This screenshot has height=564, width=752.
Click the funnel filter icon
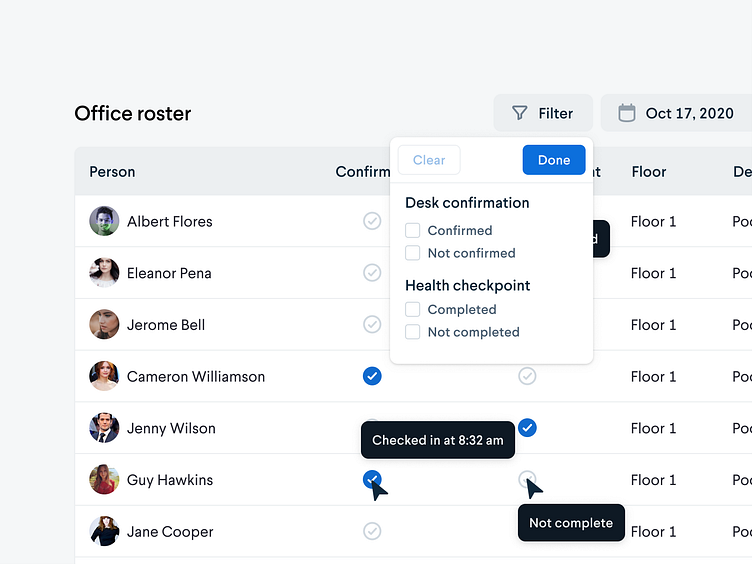[x=519, y=113]
